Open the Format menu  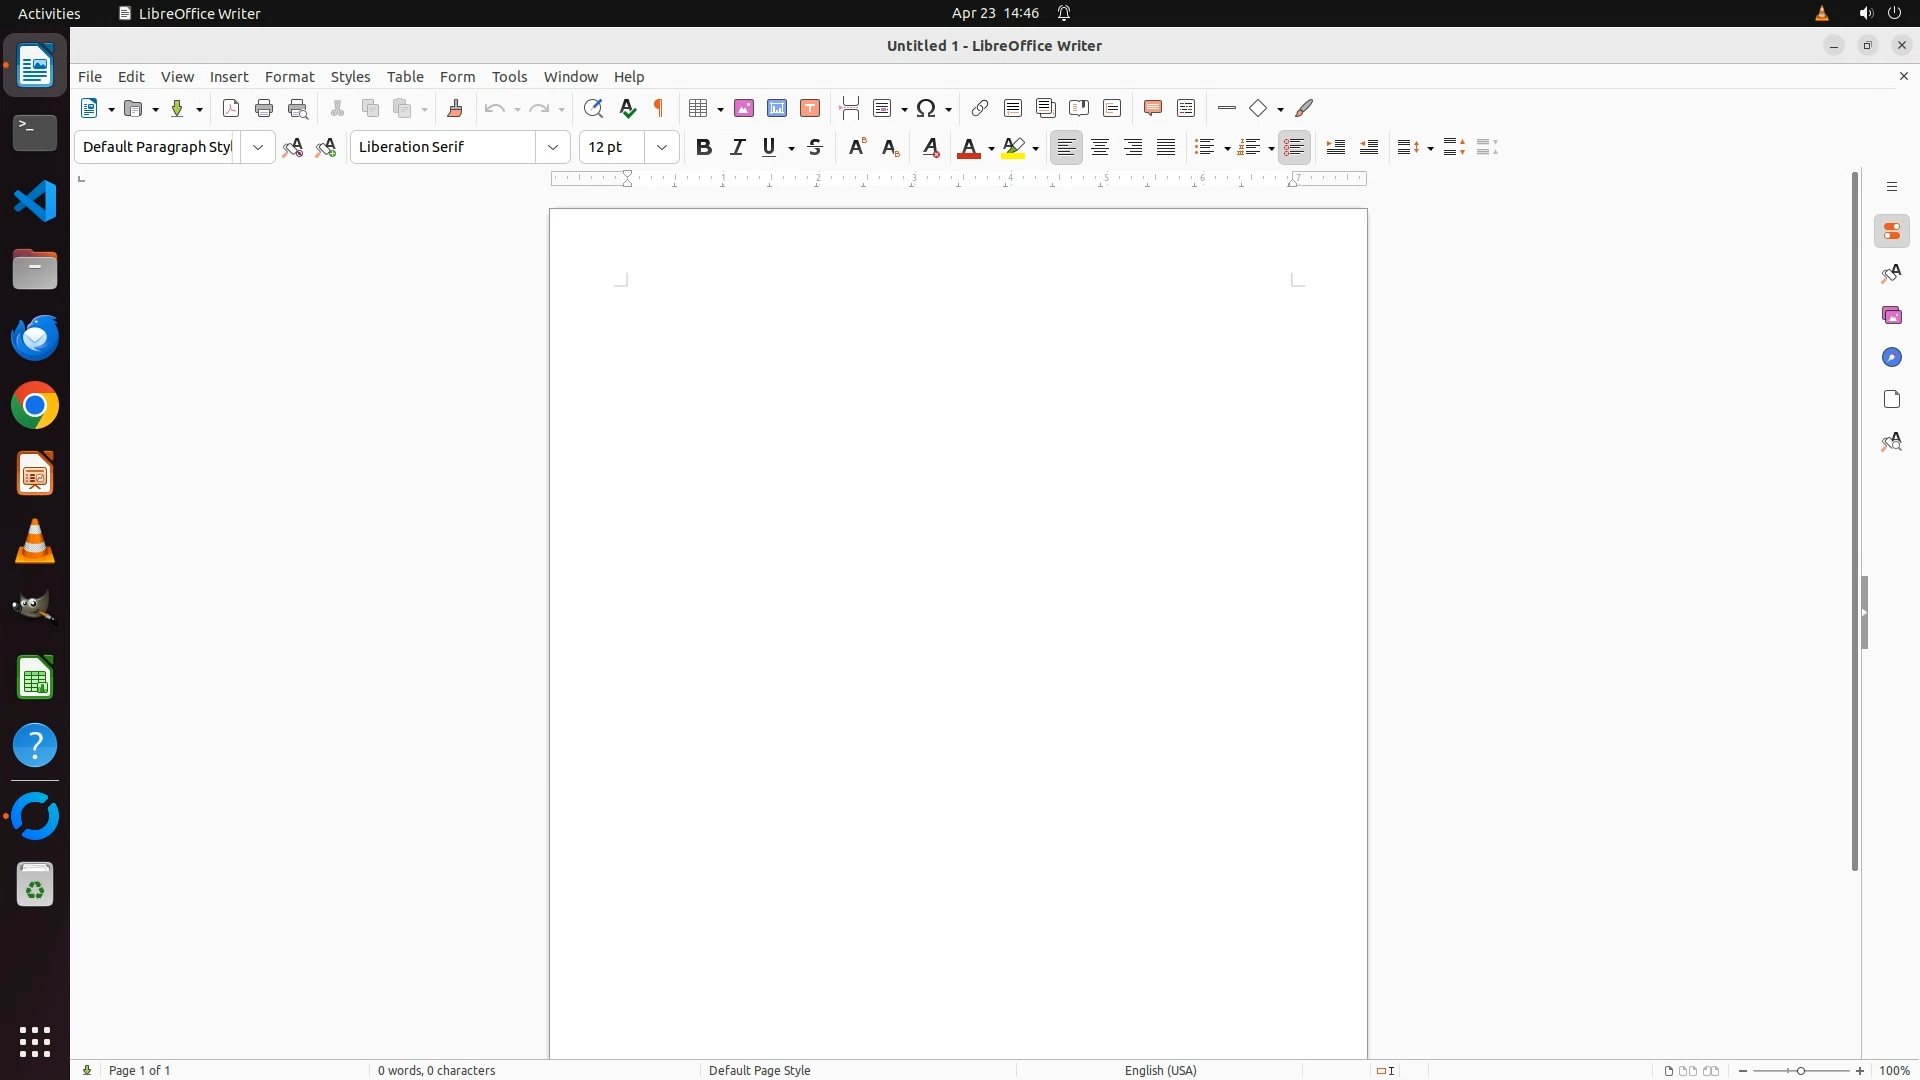click(289, 77)
